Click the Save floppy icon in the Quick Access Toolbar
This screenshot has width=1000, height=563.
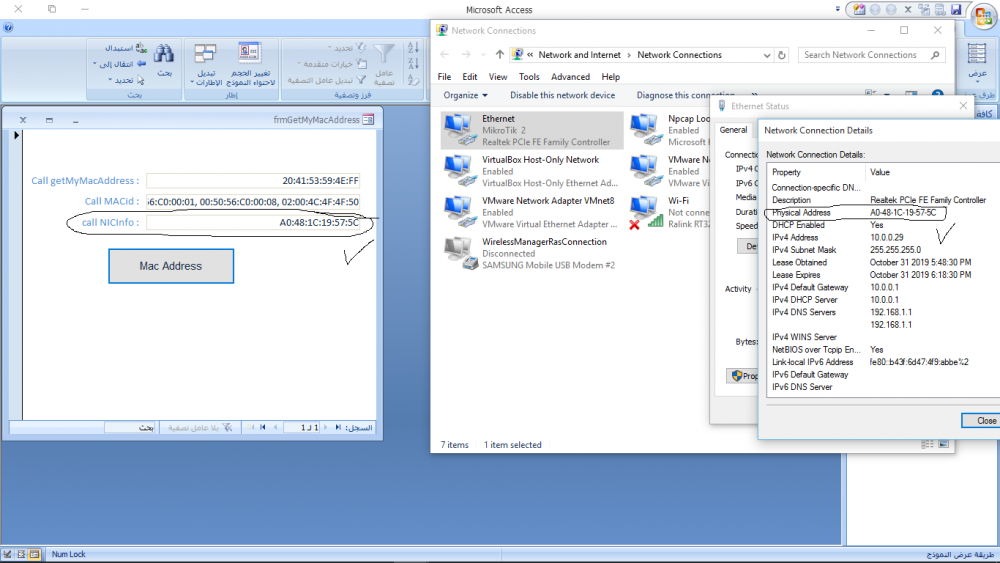tap(955, 10)
